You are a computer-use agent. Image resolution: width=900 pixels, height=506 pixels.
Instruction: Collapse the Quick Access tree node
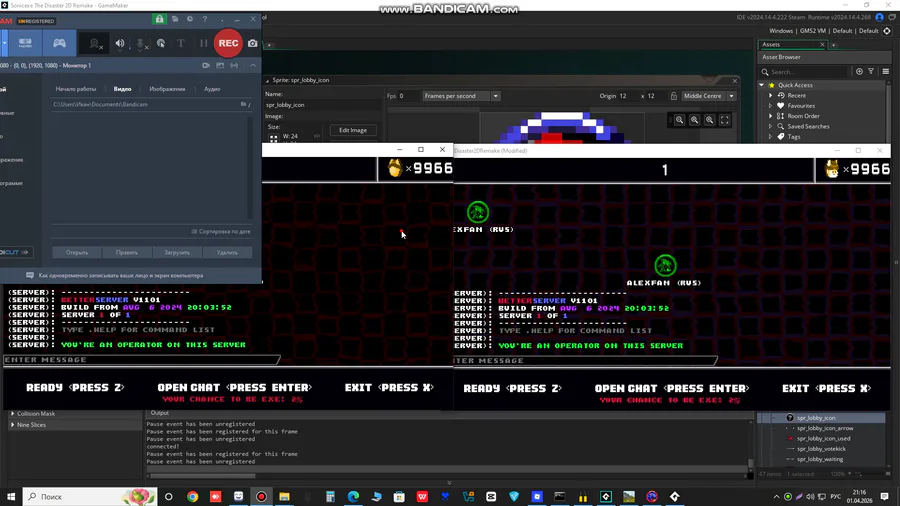(762, 85)
